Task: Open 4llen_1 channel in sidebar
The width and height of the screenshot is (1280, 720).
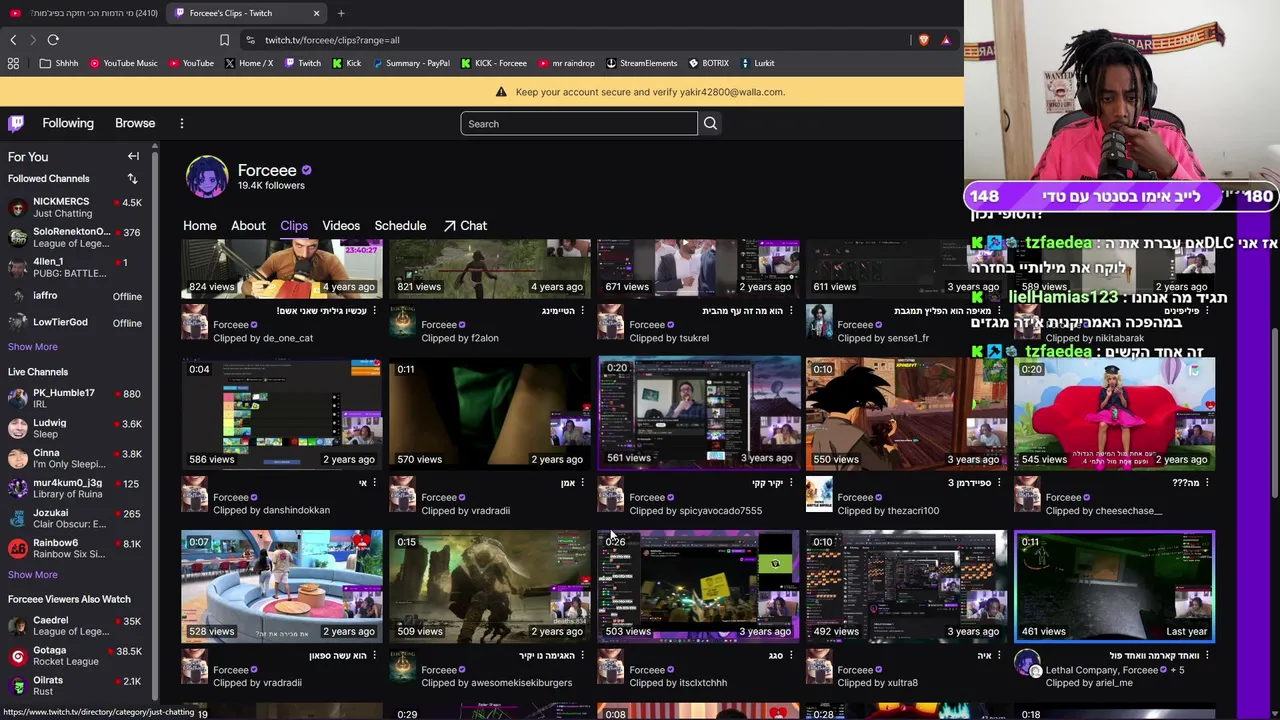Action: pyautogui.click(x=76, y=267)
